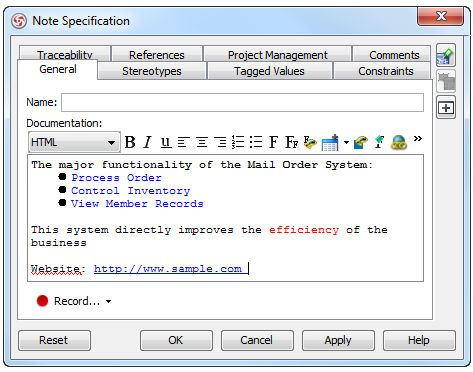Click the red word 'efficiency'
The height and width of the screenshot is (372, 473).
coord(304,230)
